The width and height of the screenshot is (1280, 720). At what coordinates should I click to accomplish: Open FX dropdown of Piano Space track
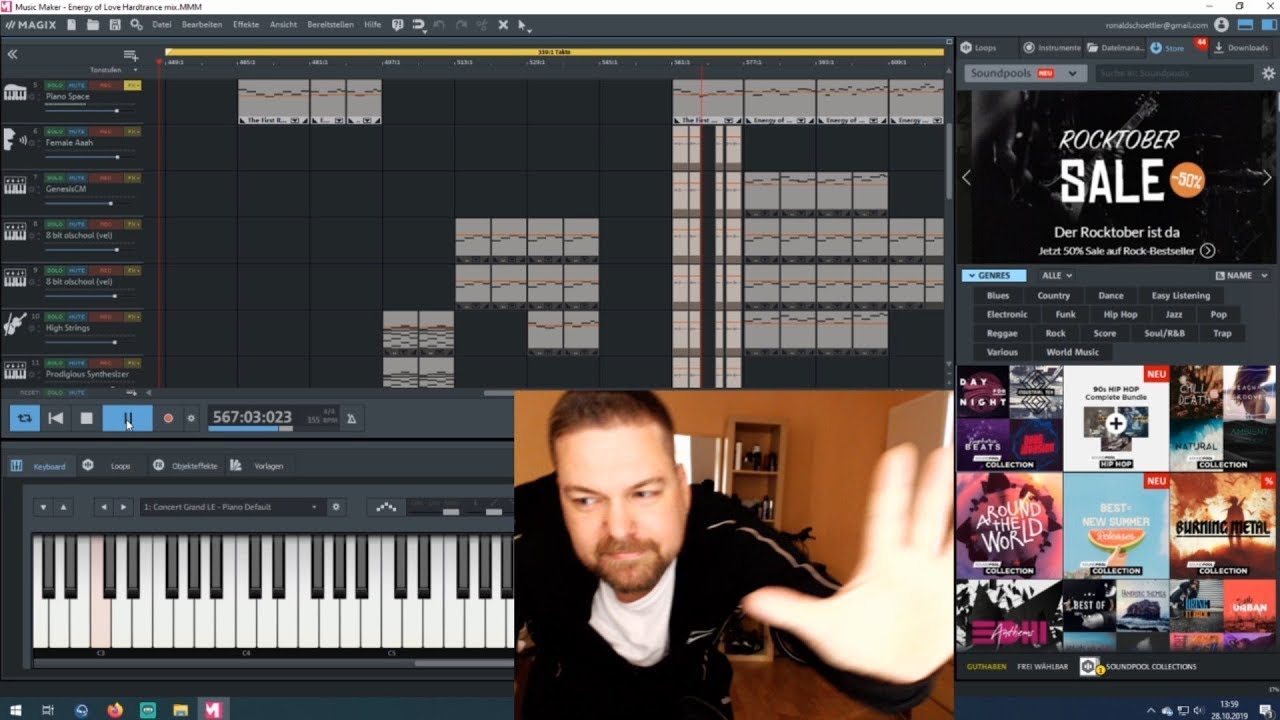[x=133, y=85]
